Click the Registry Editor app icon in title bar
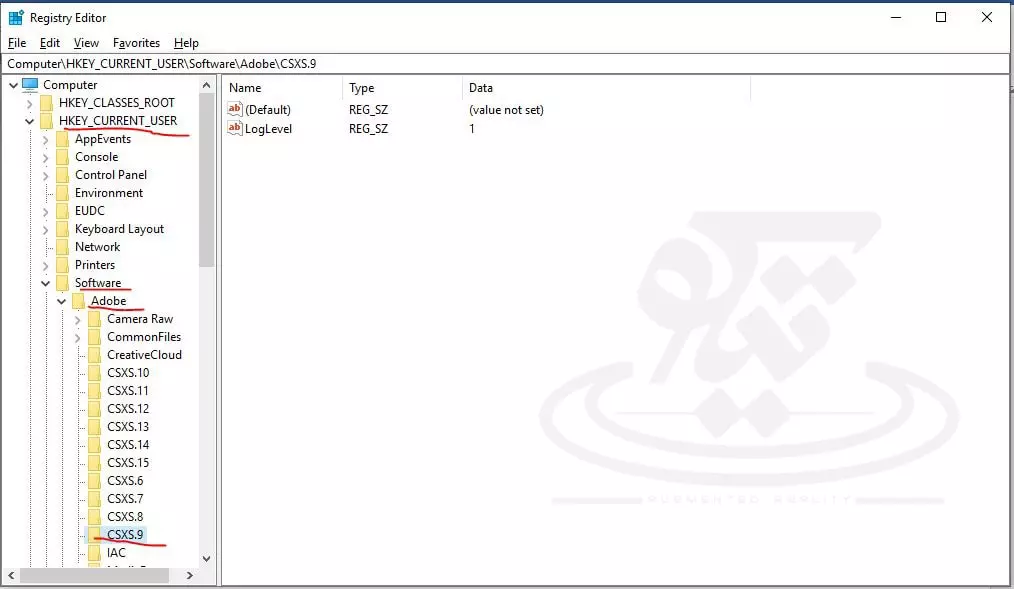The image size is (1014, 589). [16, 17]
